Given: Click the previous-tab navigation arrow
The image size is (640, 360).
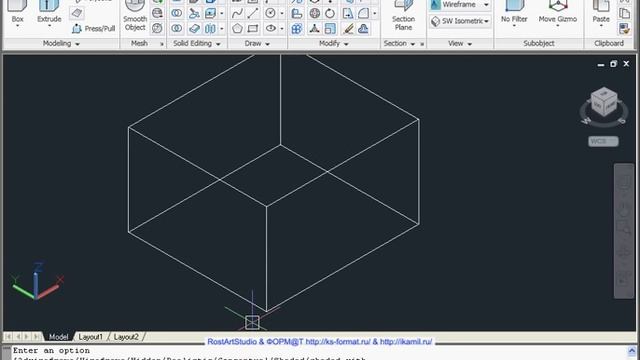Looking at the screenshot, I should click(x=18, y=337).
